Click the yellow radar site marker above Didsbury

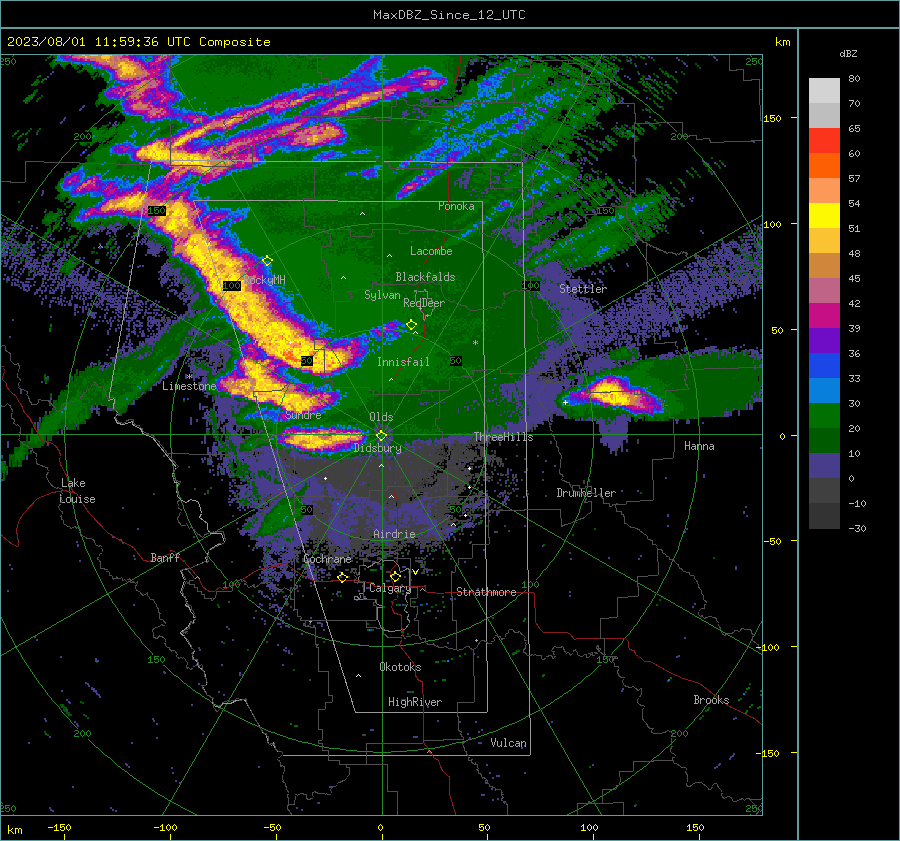381,436
